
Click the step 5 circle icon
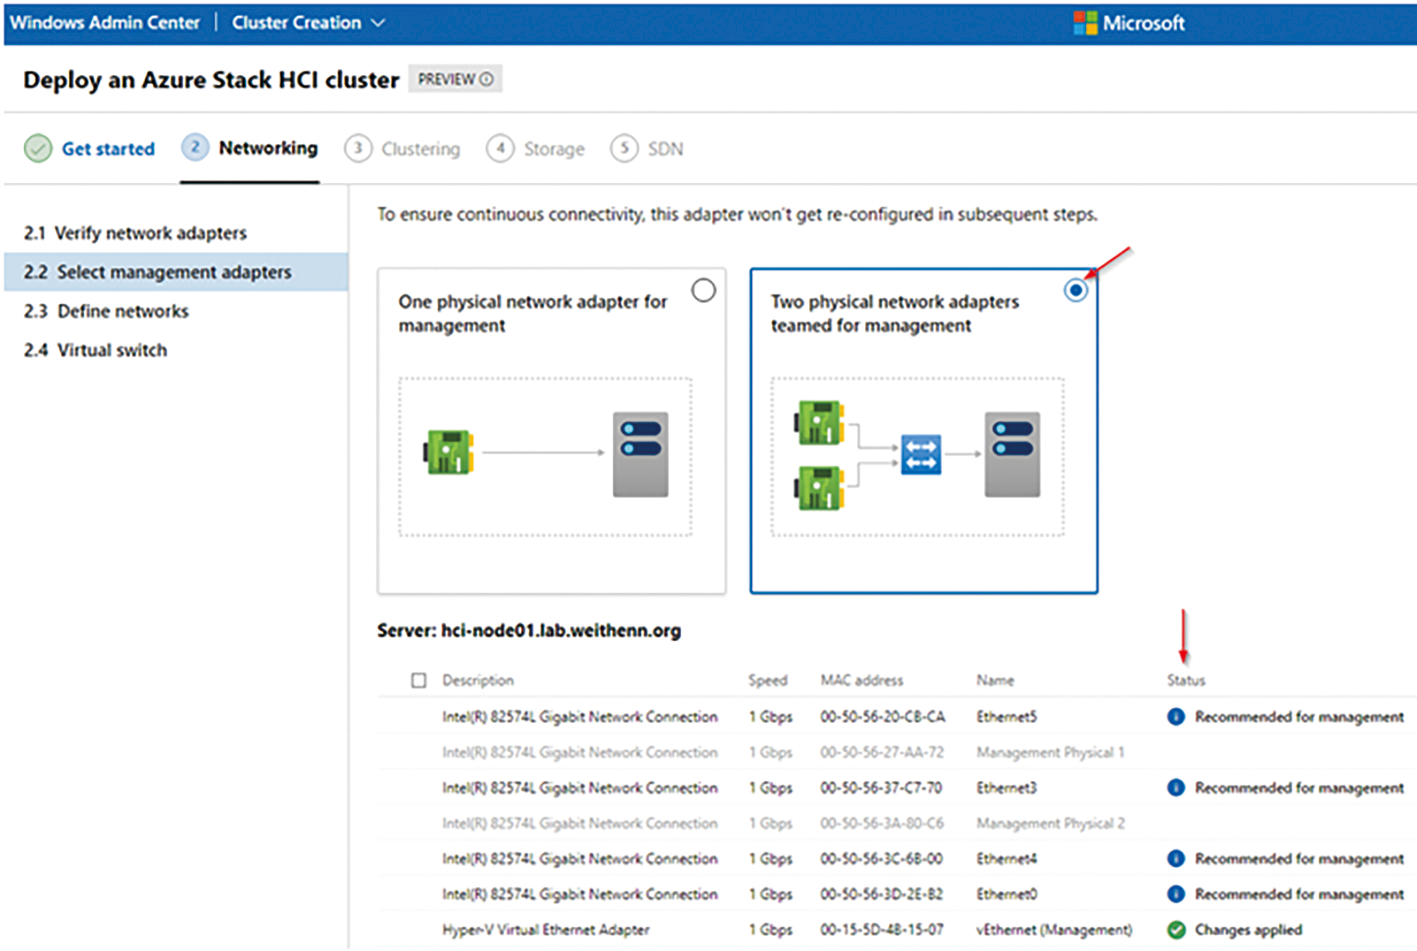624,149
